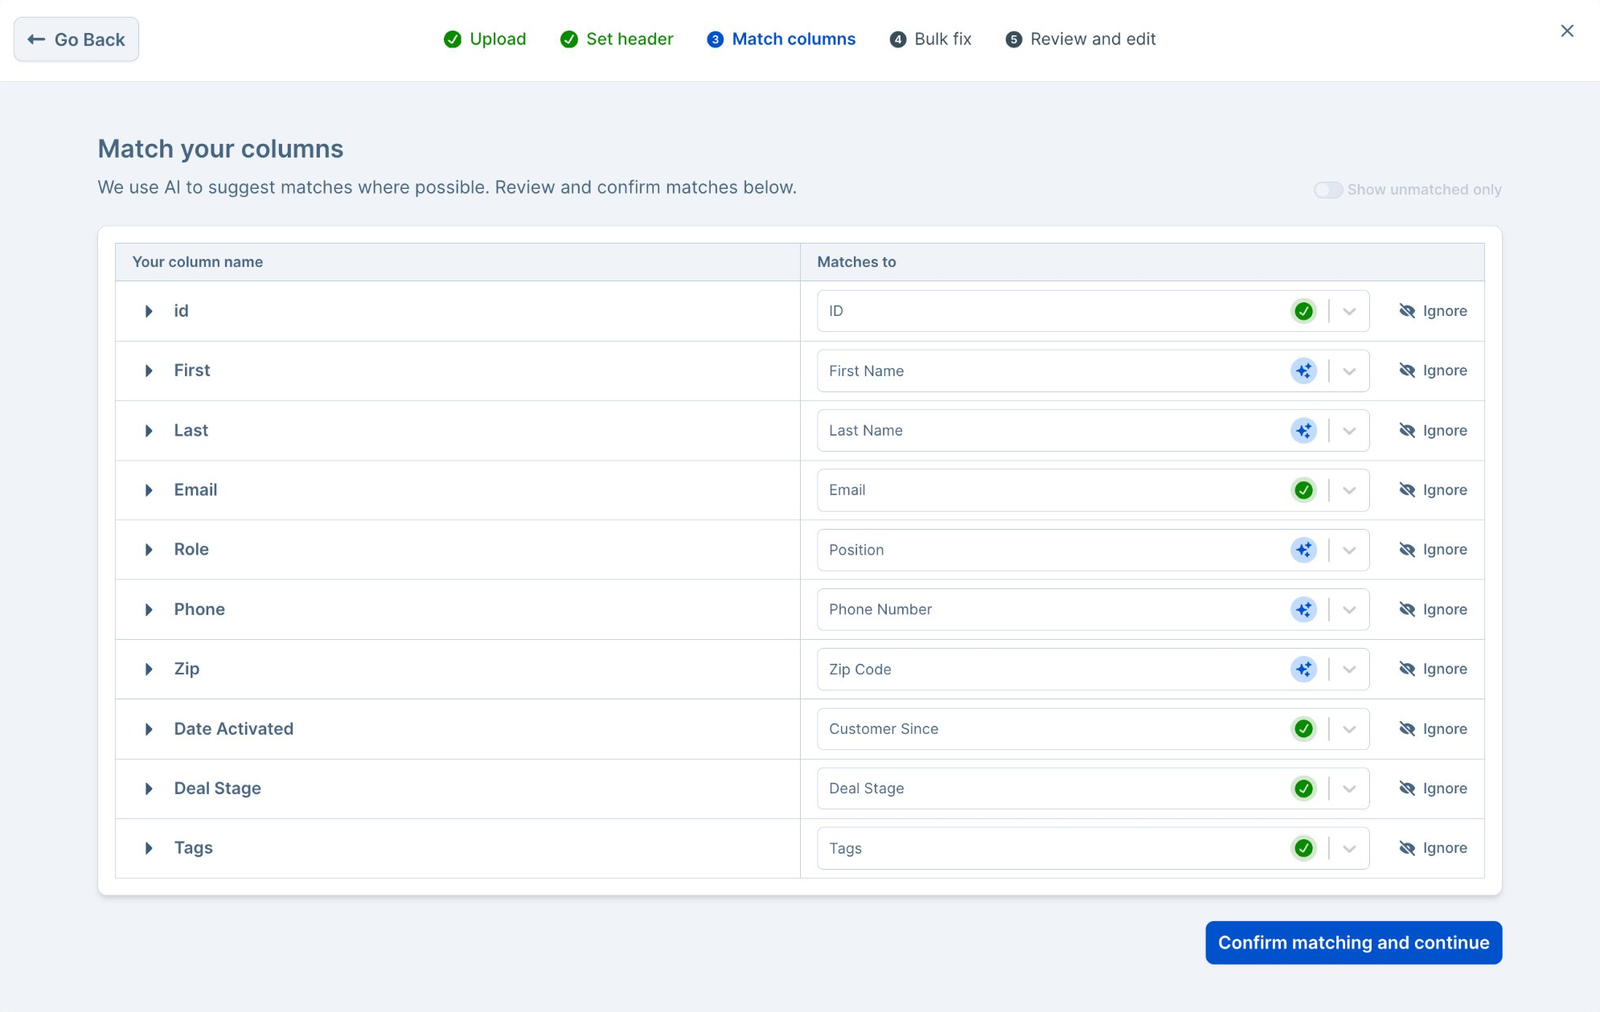Click the Email match field
Viewport: 1600px width, 1012px height.
(x=1092, y=490)
